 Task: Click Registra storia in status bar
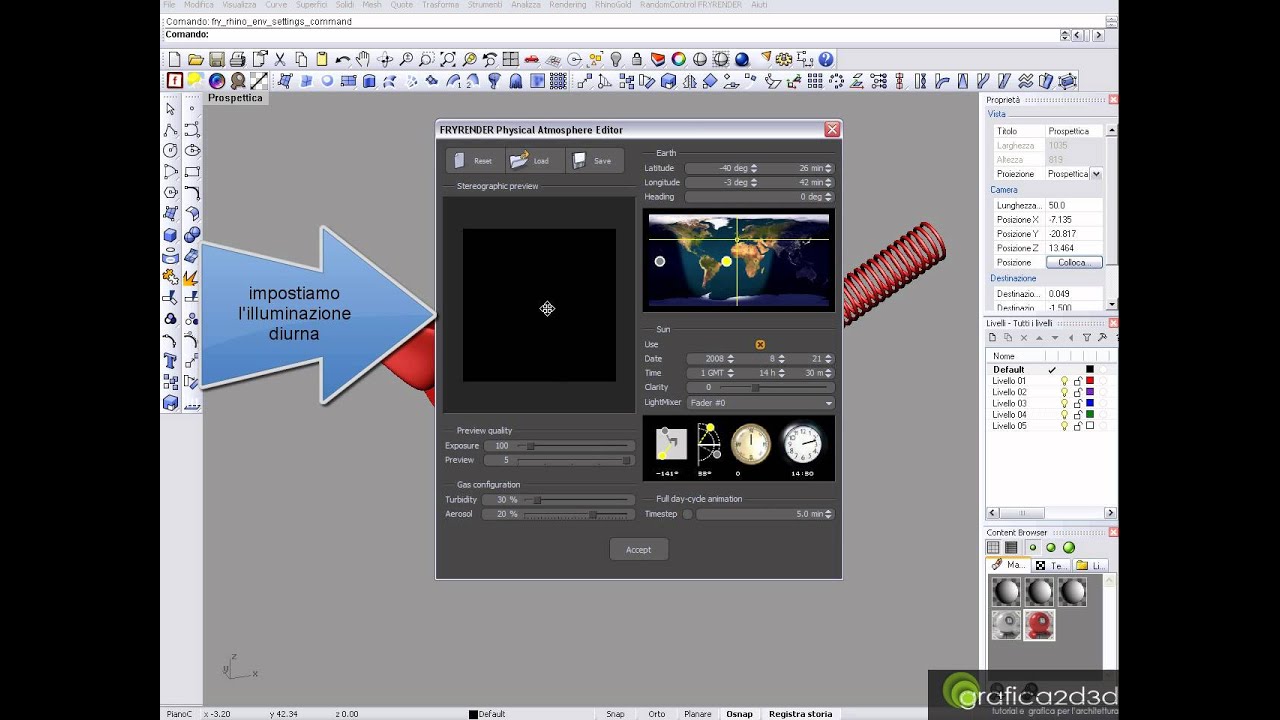pos(800,714)
